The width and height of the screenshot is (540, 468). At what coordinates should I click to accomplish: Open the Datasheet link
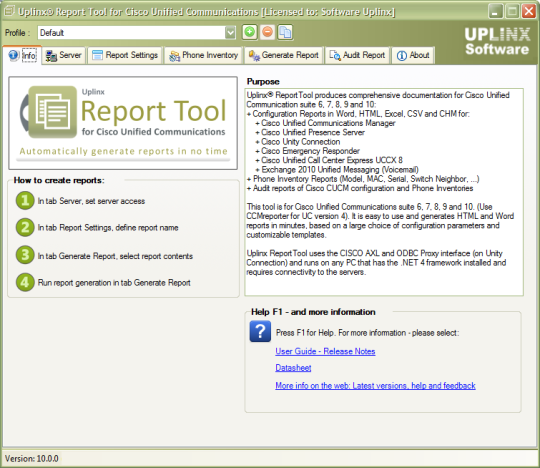point(293,368)
